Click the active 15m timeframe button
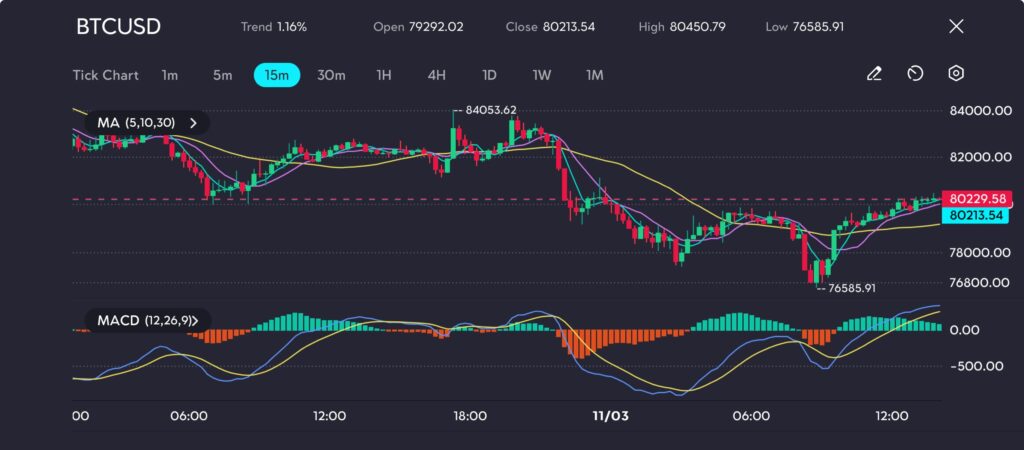The height and width of the screenshot is (450, 1024). [277, 75]
